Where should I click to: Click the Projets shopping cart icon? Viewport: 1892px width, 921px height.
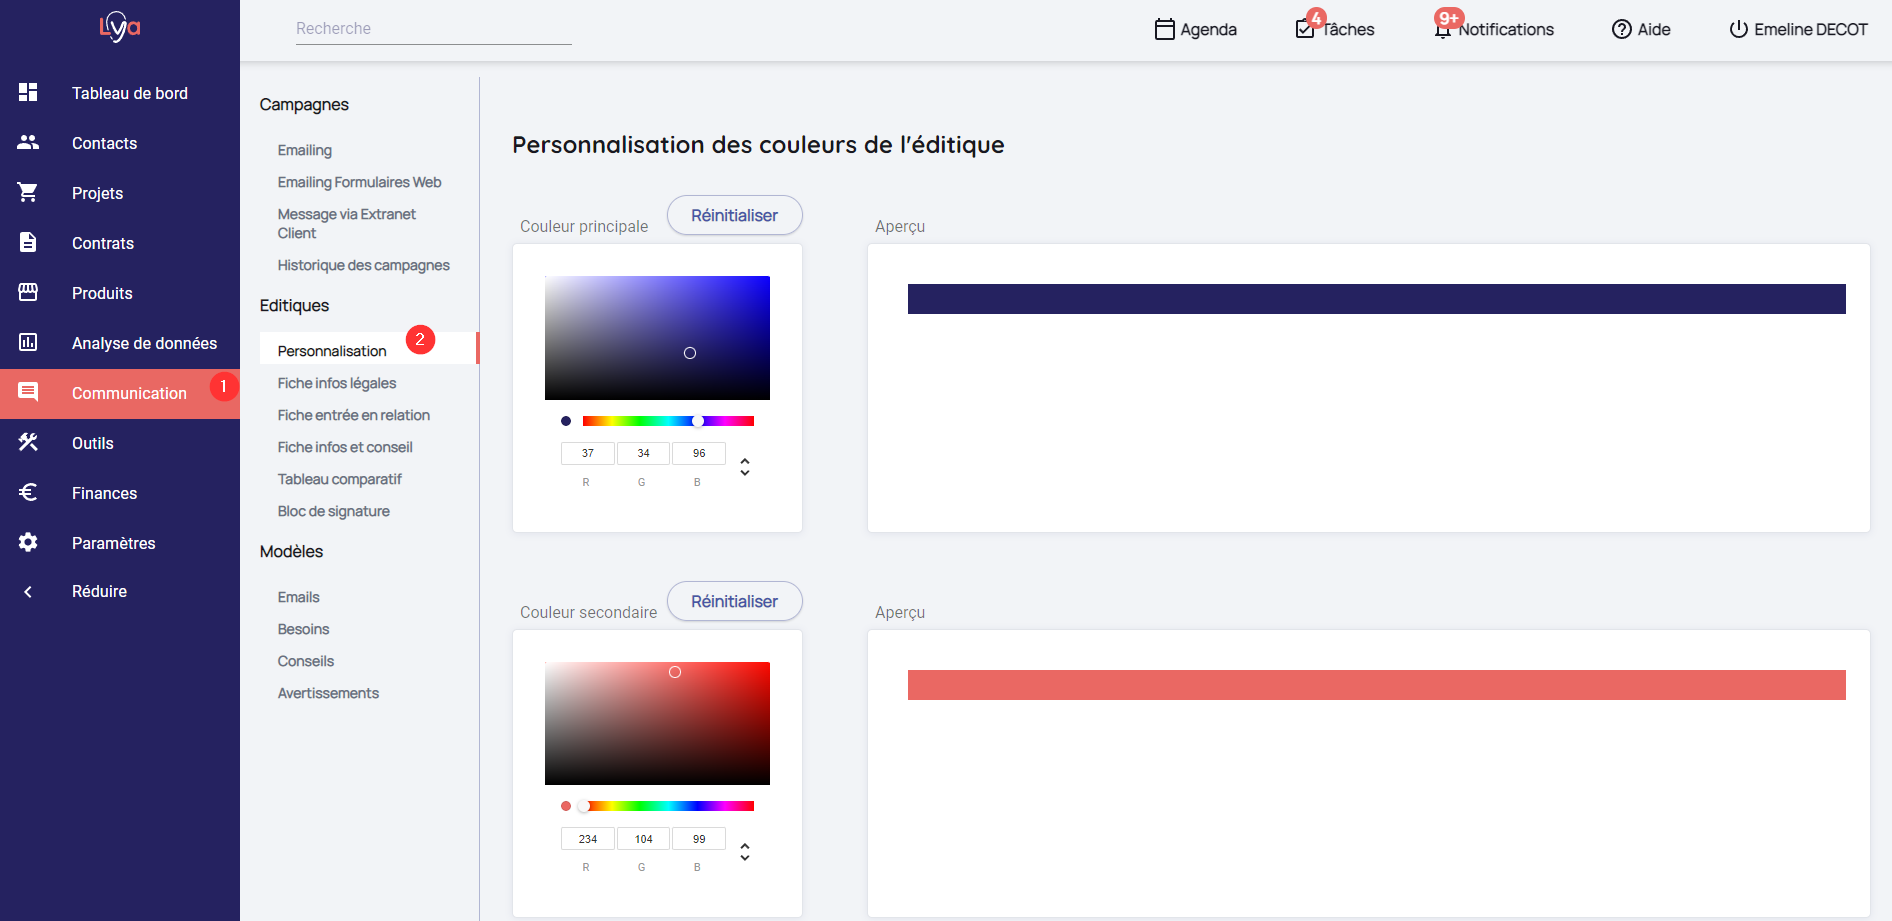point(28,192)
